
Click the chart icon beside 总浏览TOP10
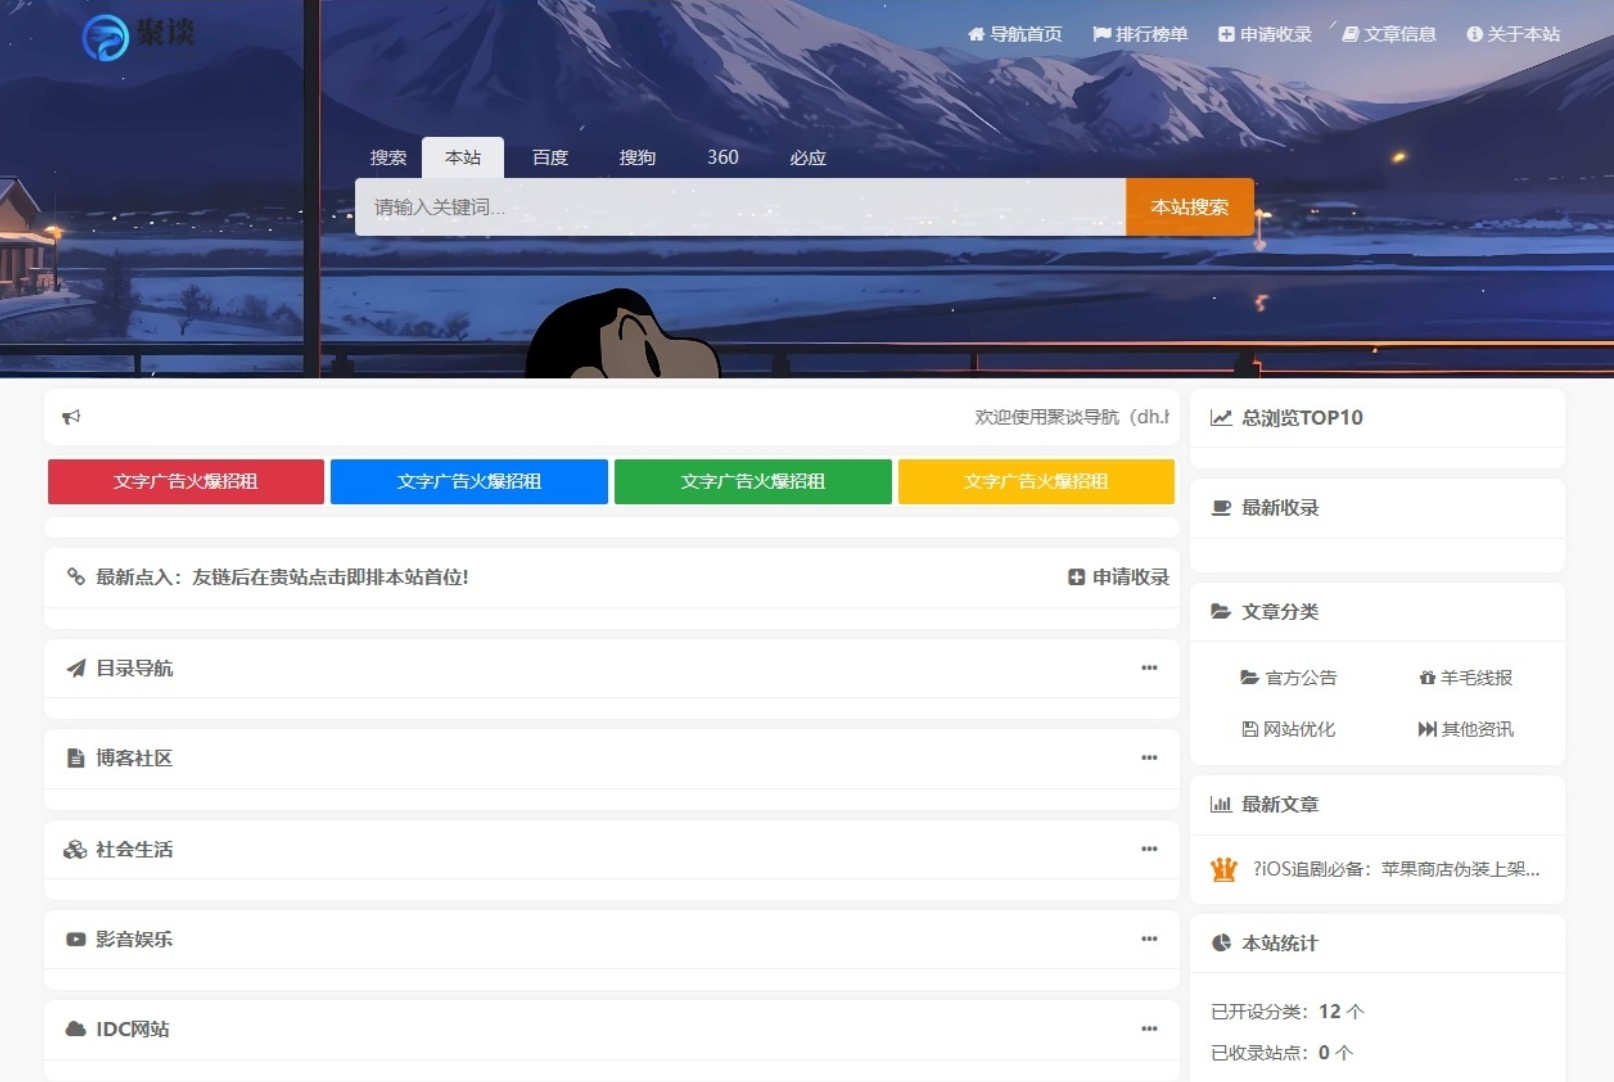click(x=1220, y=418)
